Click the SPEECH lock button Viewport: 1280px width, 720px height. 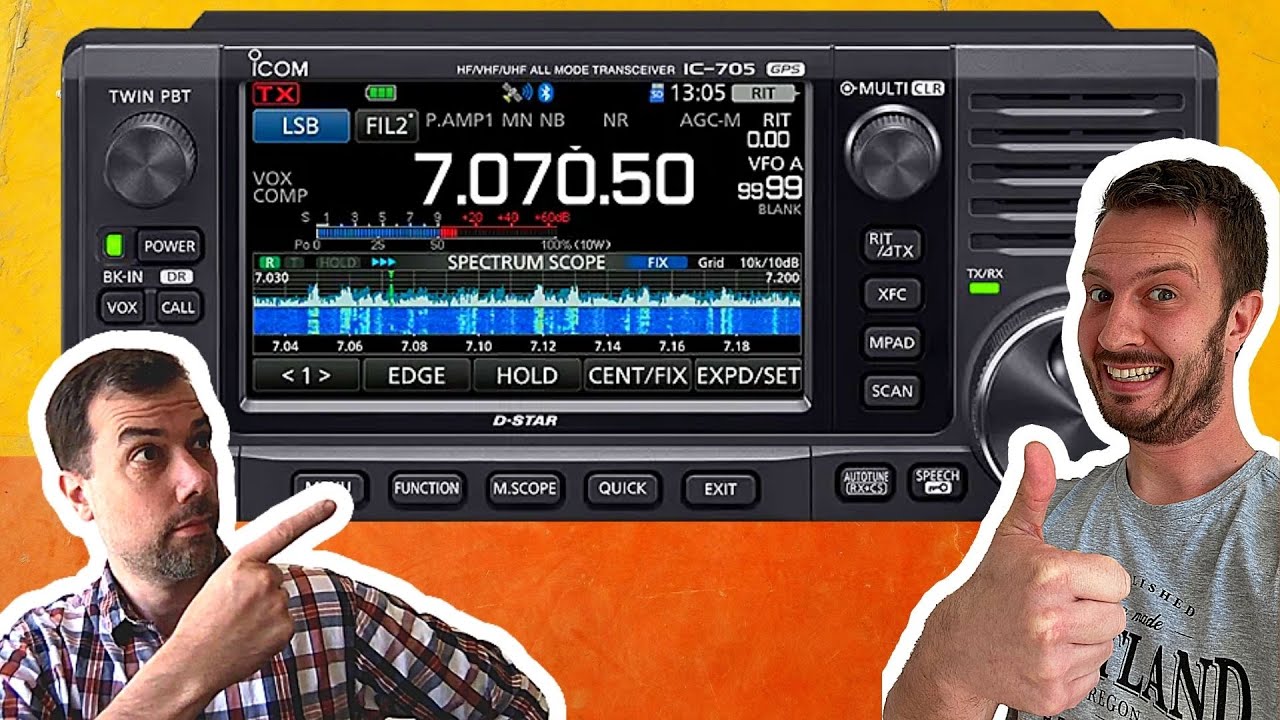pos(937,482)
